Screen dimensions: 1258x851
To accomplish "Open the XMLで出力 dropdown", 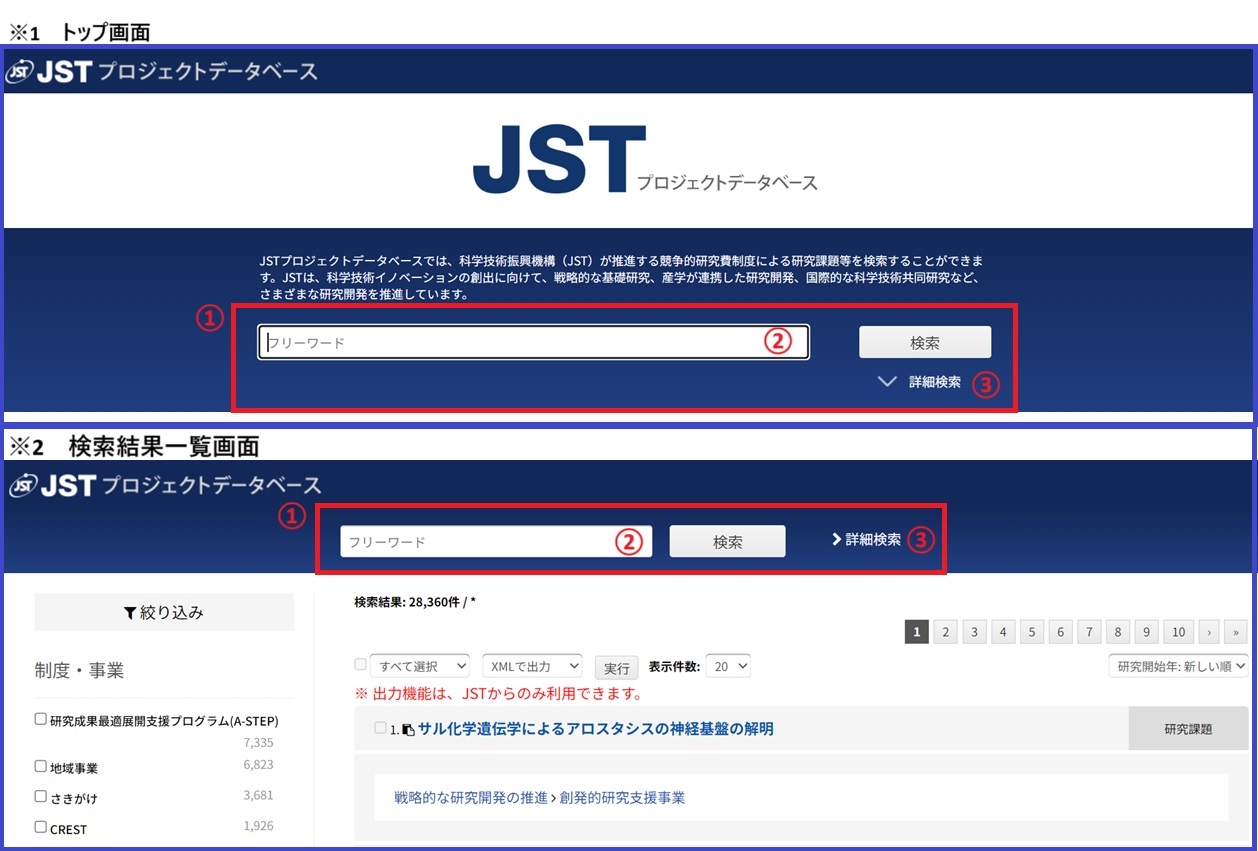I will (532, 666).
